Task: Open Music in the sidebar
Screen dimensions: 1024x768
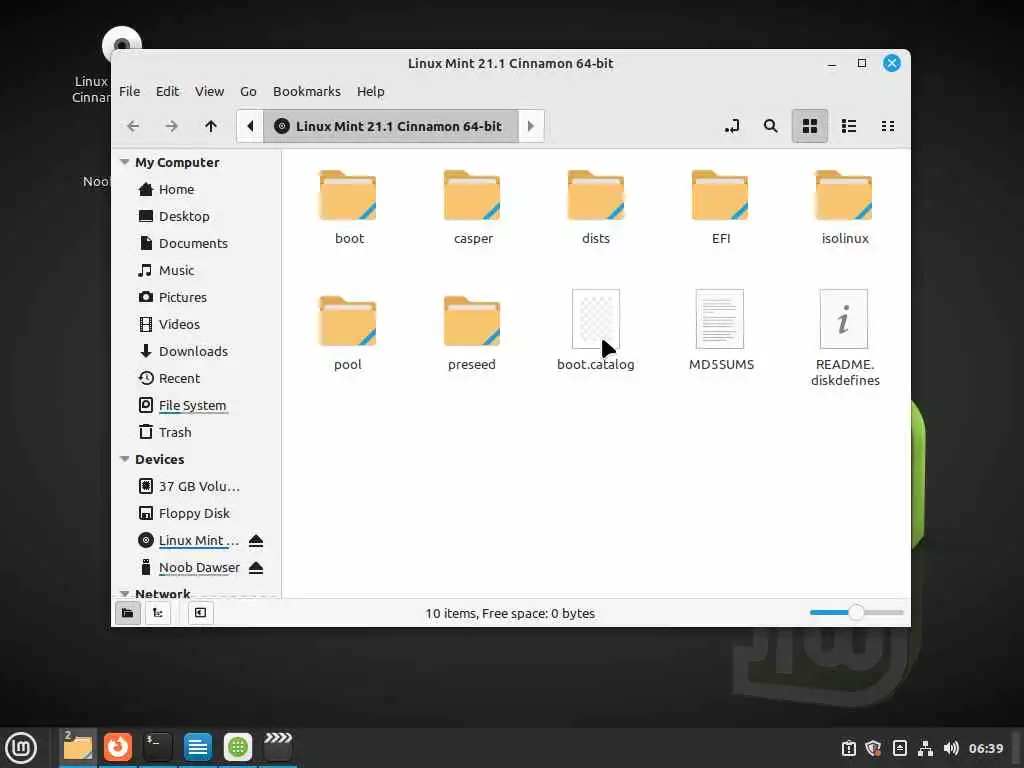Action: pos(176,270)
